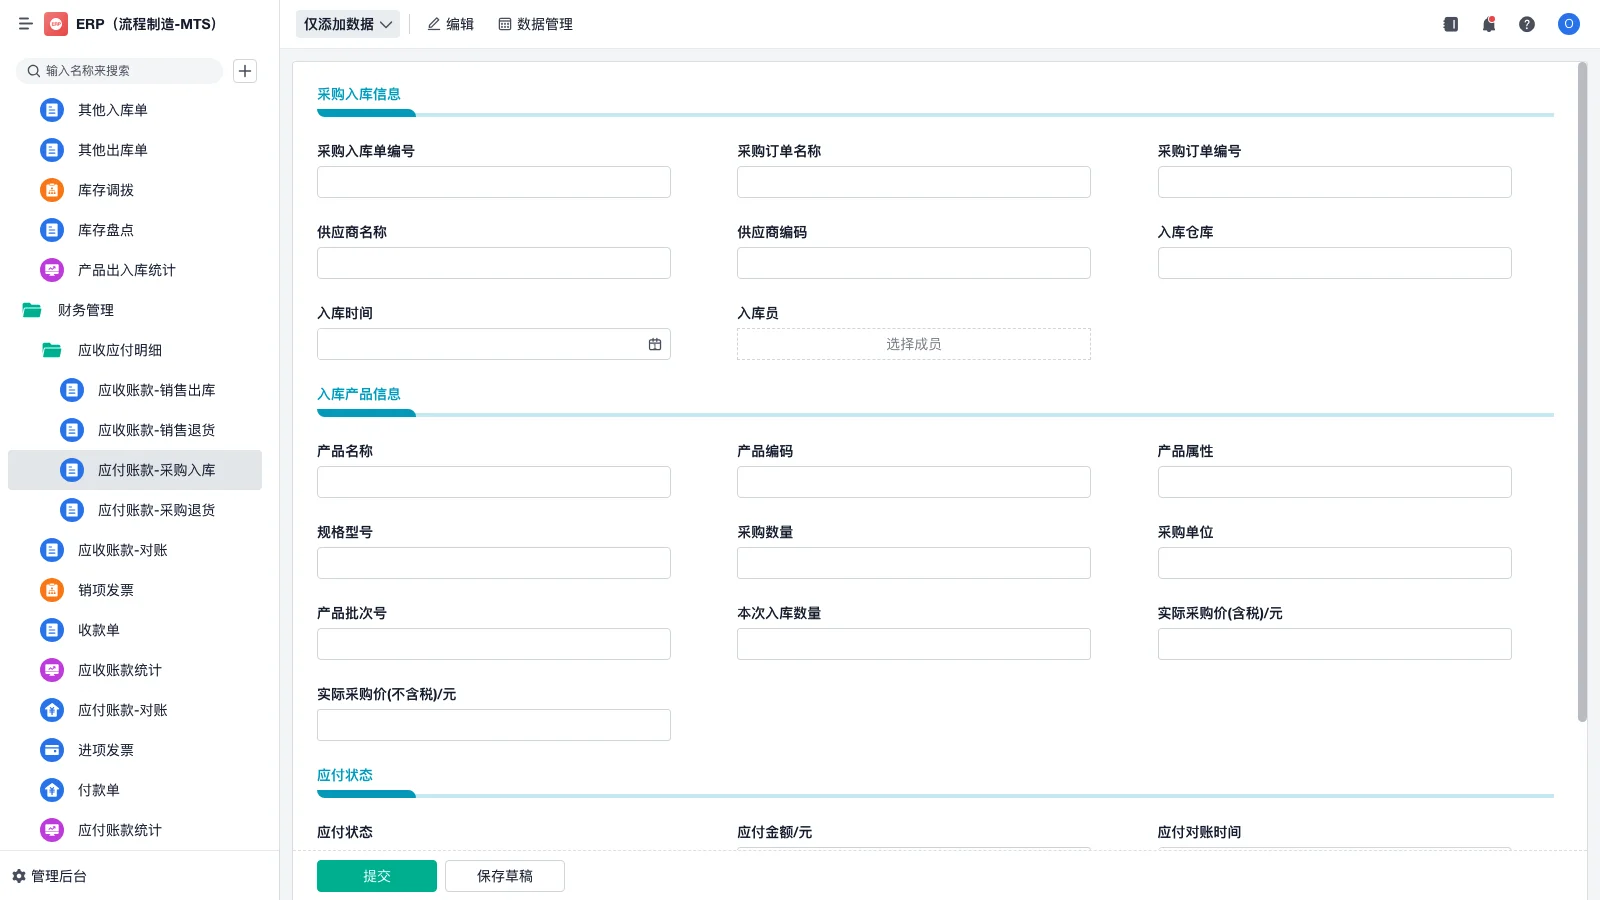Open 销项发票 orange icon
This screenshot has height=900, width=1600.
[52, 590]
